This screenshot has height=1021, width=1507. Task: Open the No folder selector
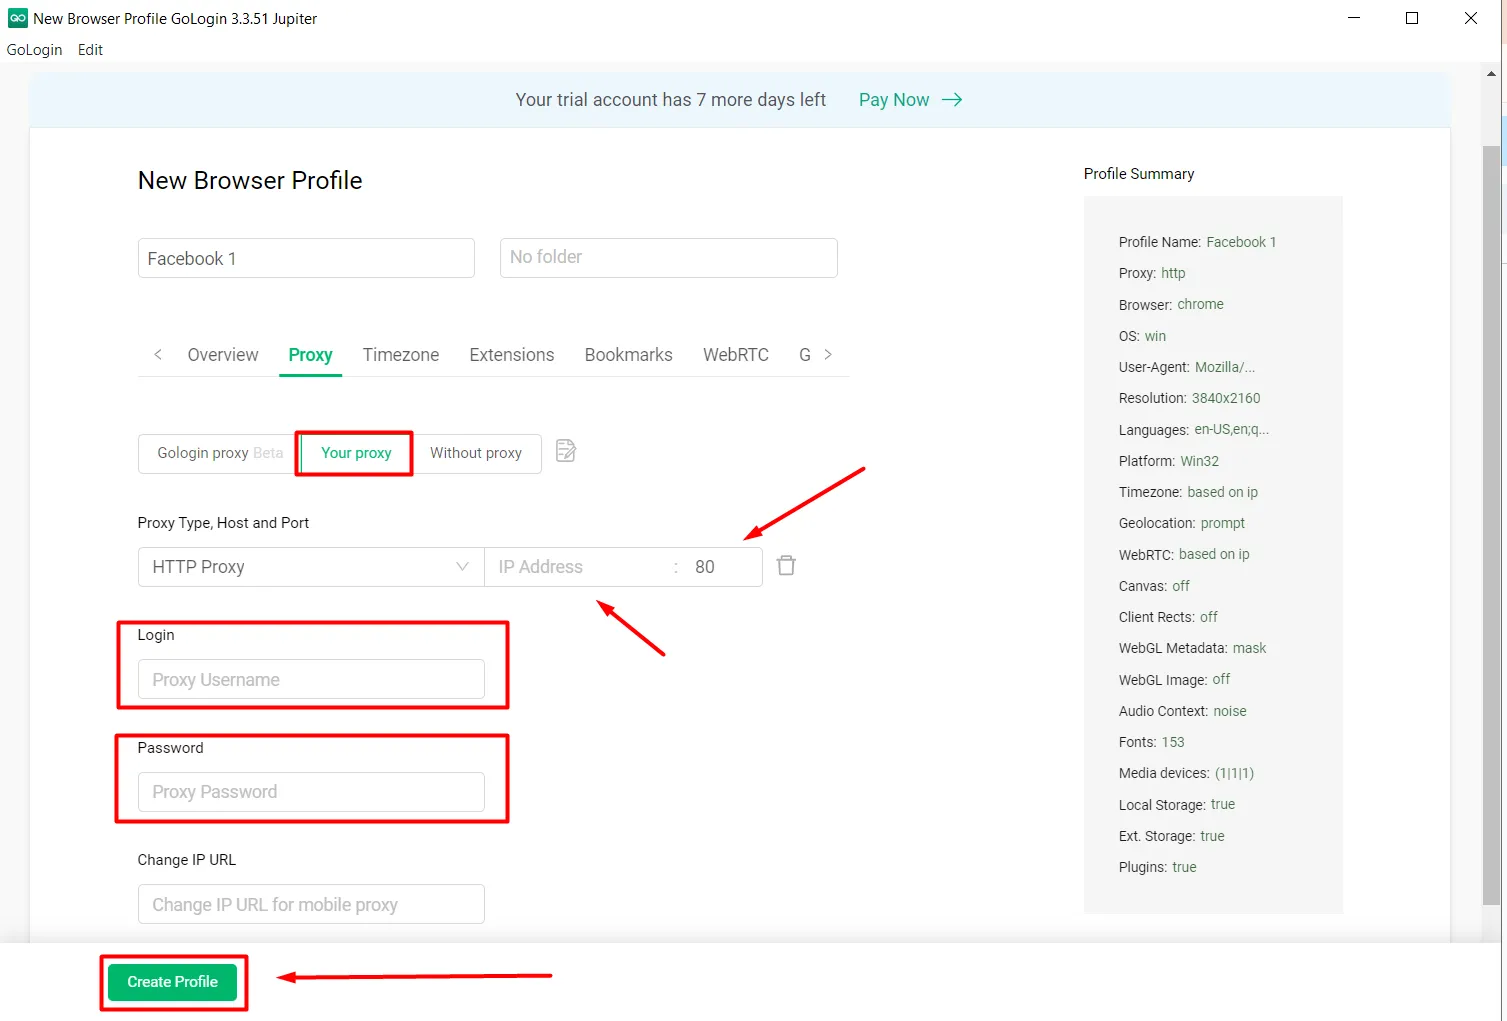(668, 257)
